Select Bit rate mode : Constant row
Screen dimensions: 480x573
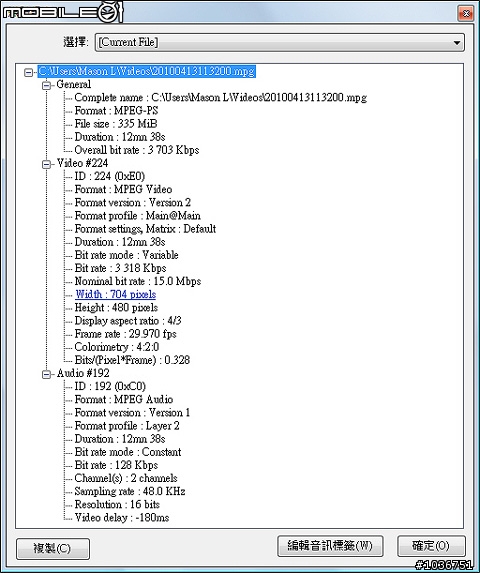128,452
